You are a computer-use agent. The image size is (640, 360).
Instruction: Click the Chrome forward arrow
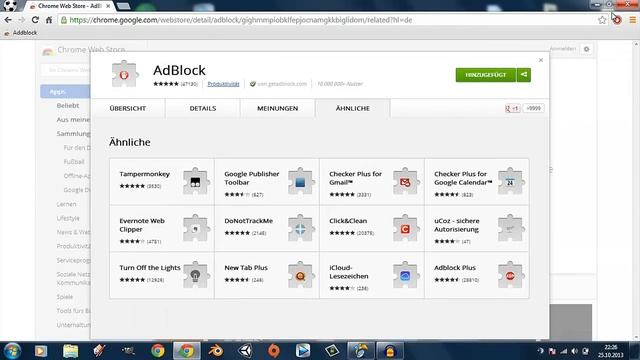(22, 20)
